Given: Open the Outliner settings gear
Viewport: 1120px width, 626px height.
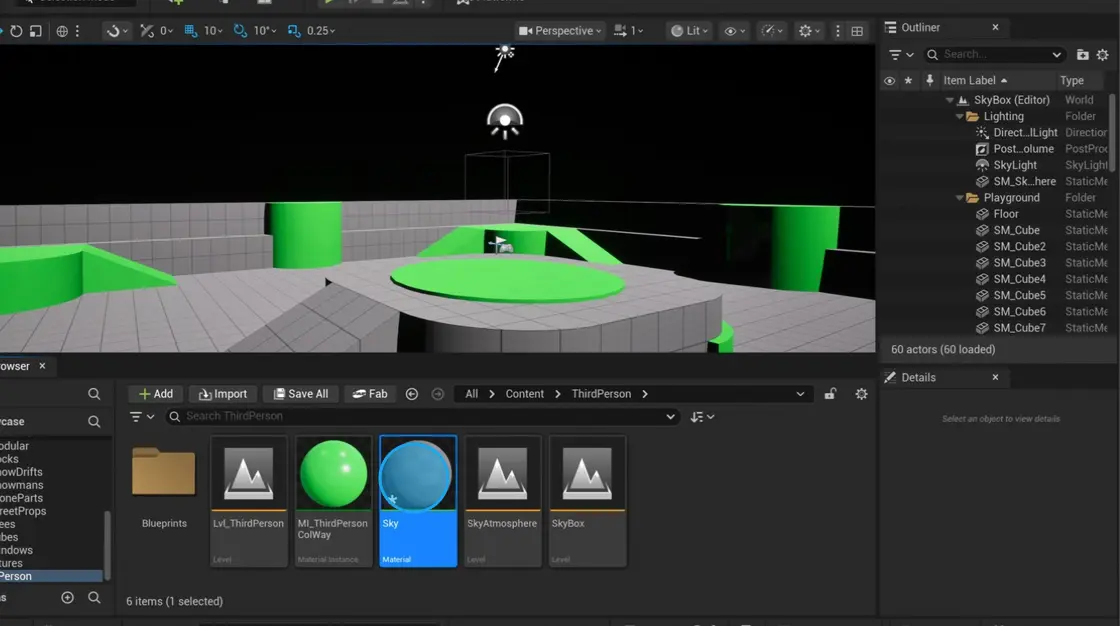Looking at the screenshot, I should [1103, 55].
